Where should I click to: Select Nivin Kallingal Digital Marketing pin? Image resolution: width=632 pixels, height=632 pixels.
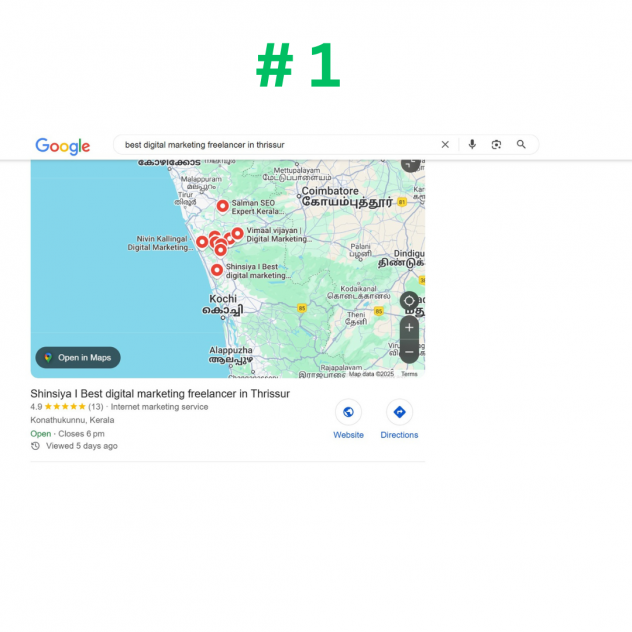pos(202,242)
